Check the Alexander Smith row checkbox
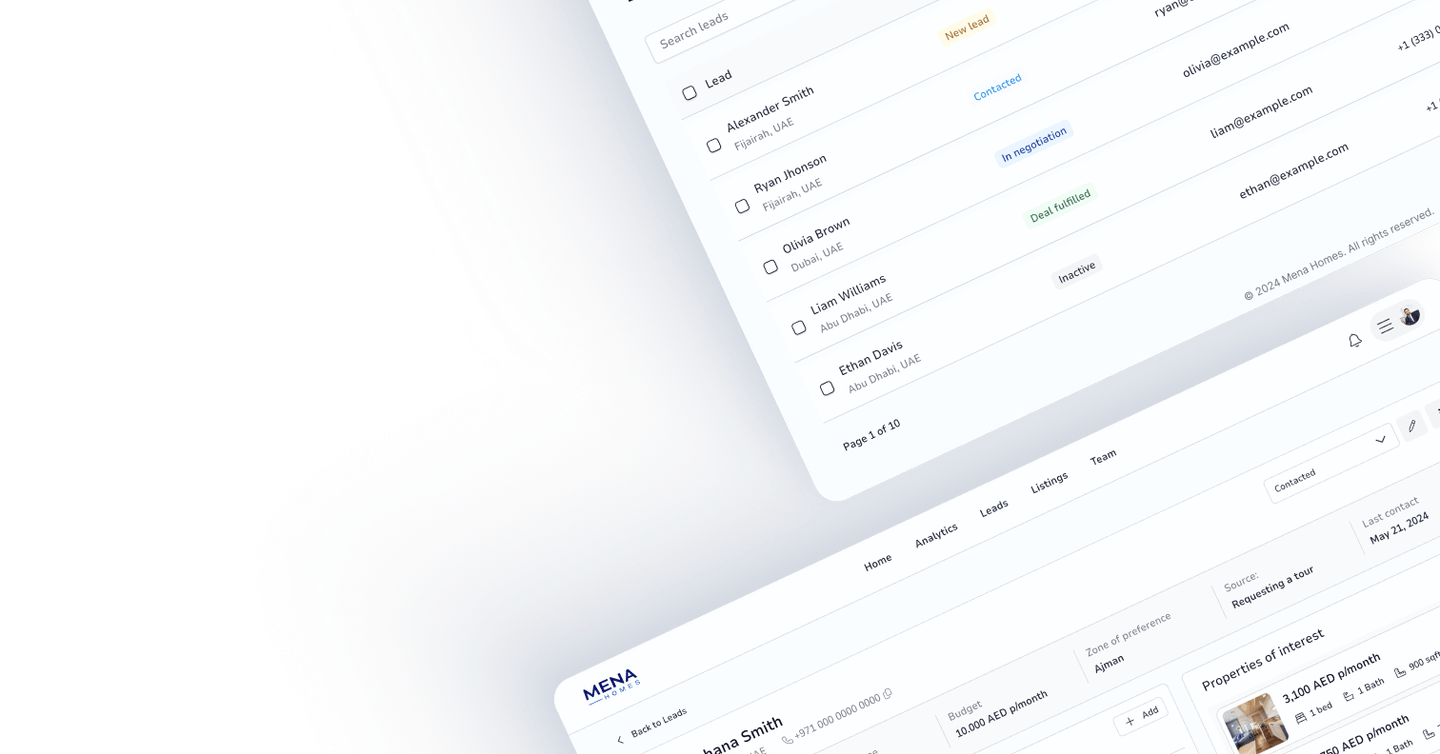 click(x=714, y=145)
